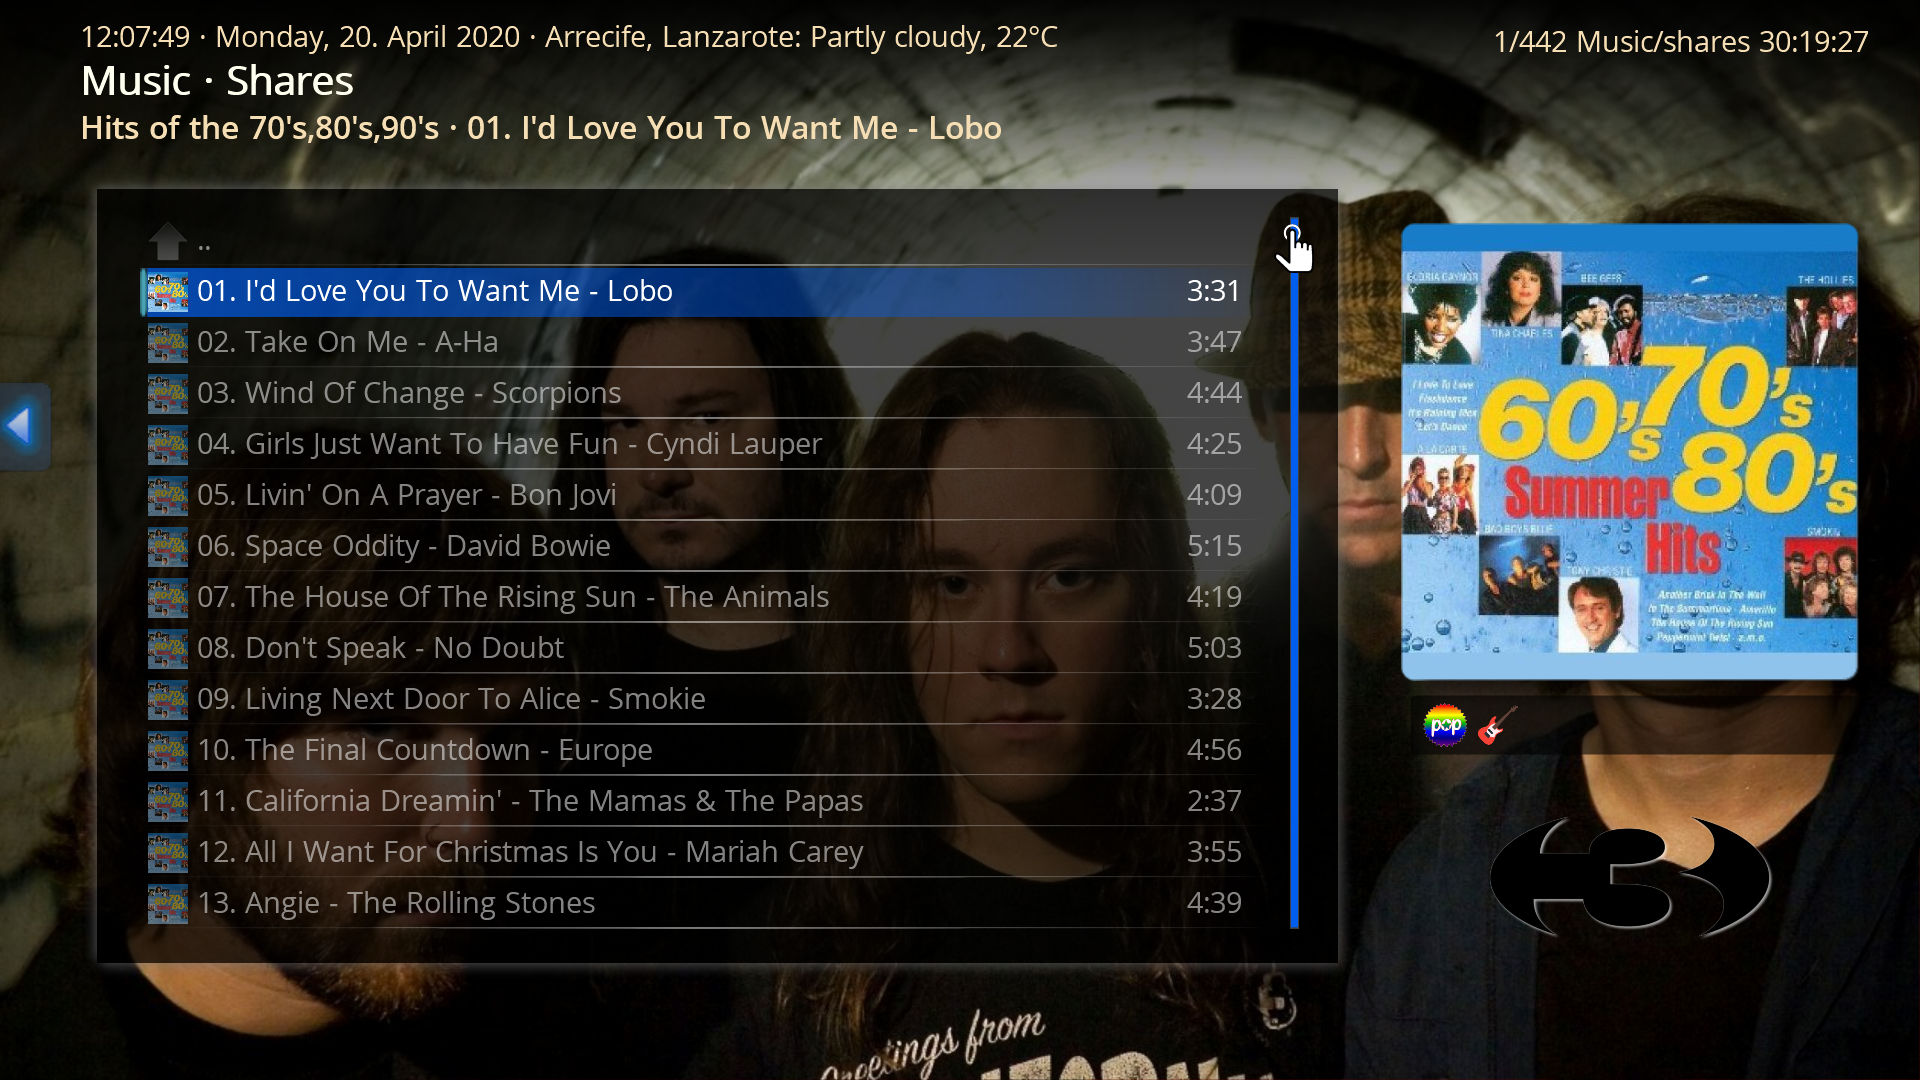Click thumbnail icon of The Final Countdown track
Viewport: 1920px width, 1080px height.
[x=167, y=750]
